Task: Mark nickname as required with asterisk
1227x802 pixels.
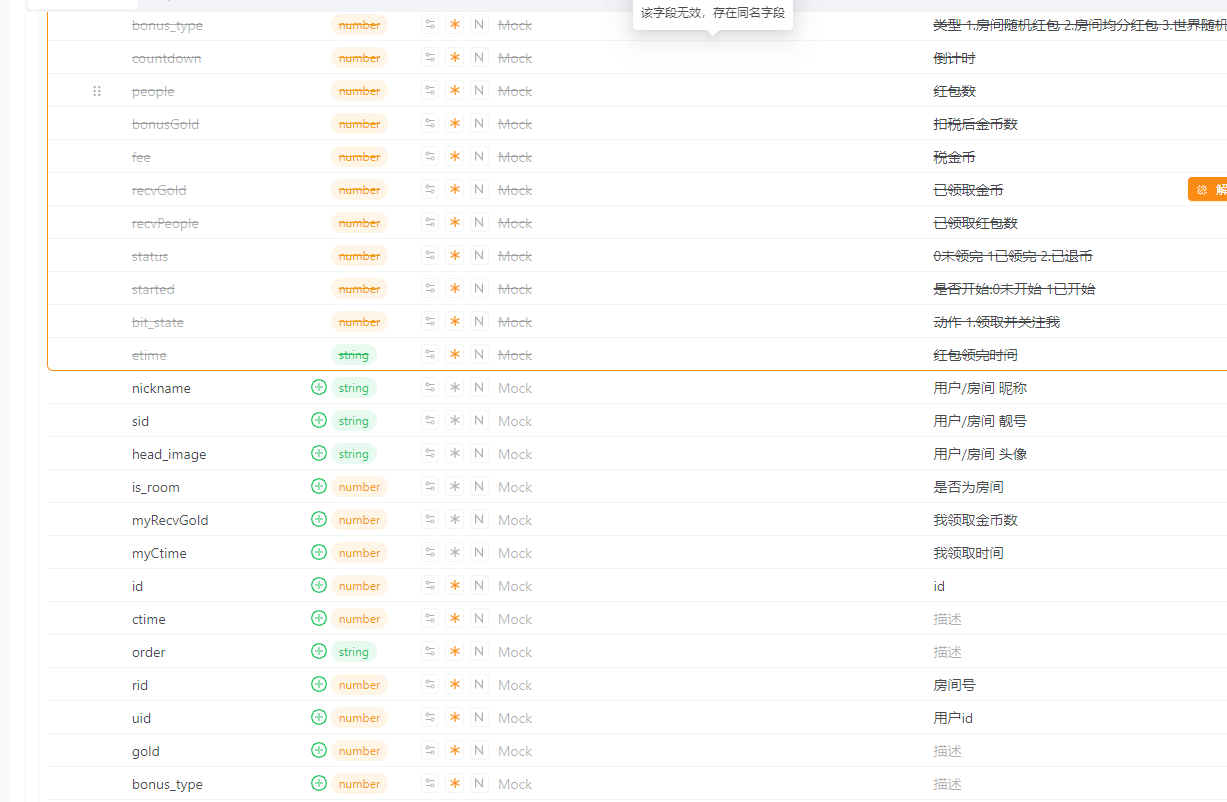Action: (x=455, y=387)
